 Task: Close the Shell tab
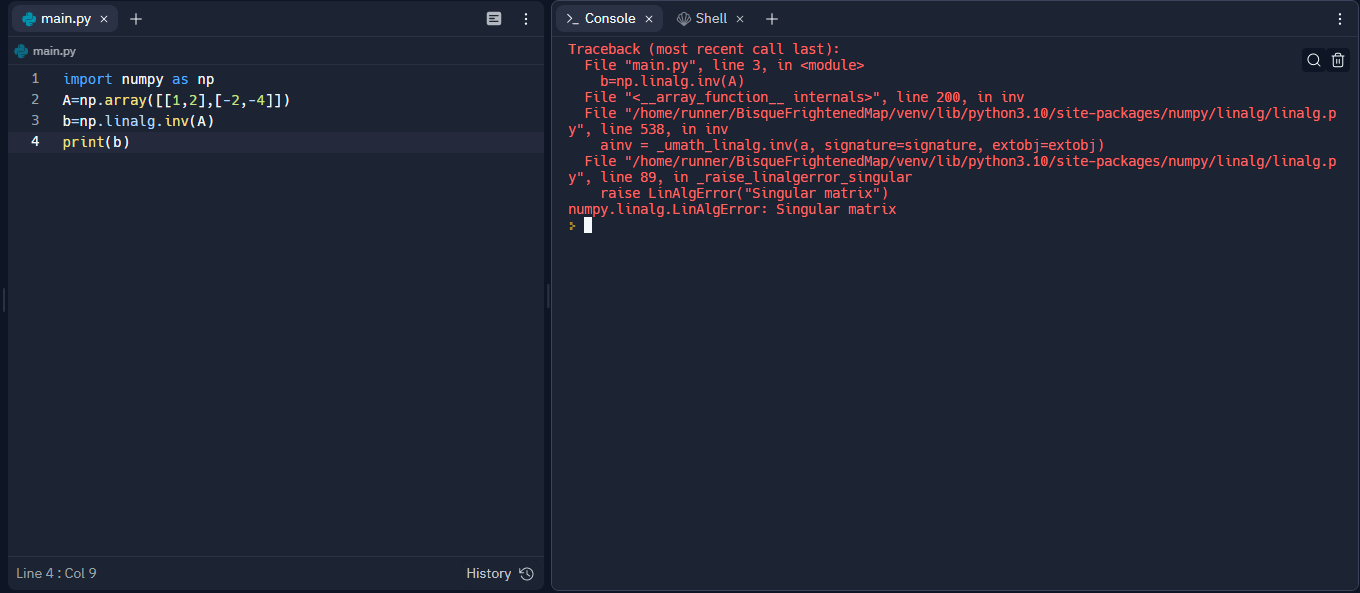tap(740, 18)
